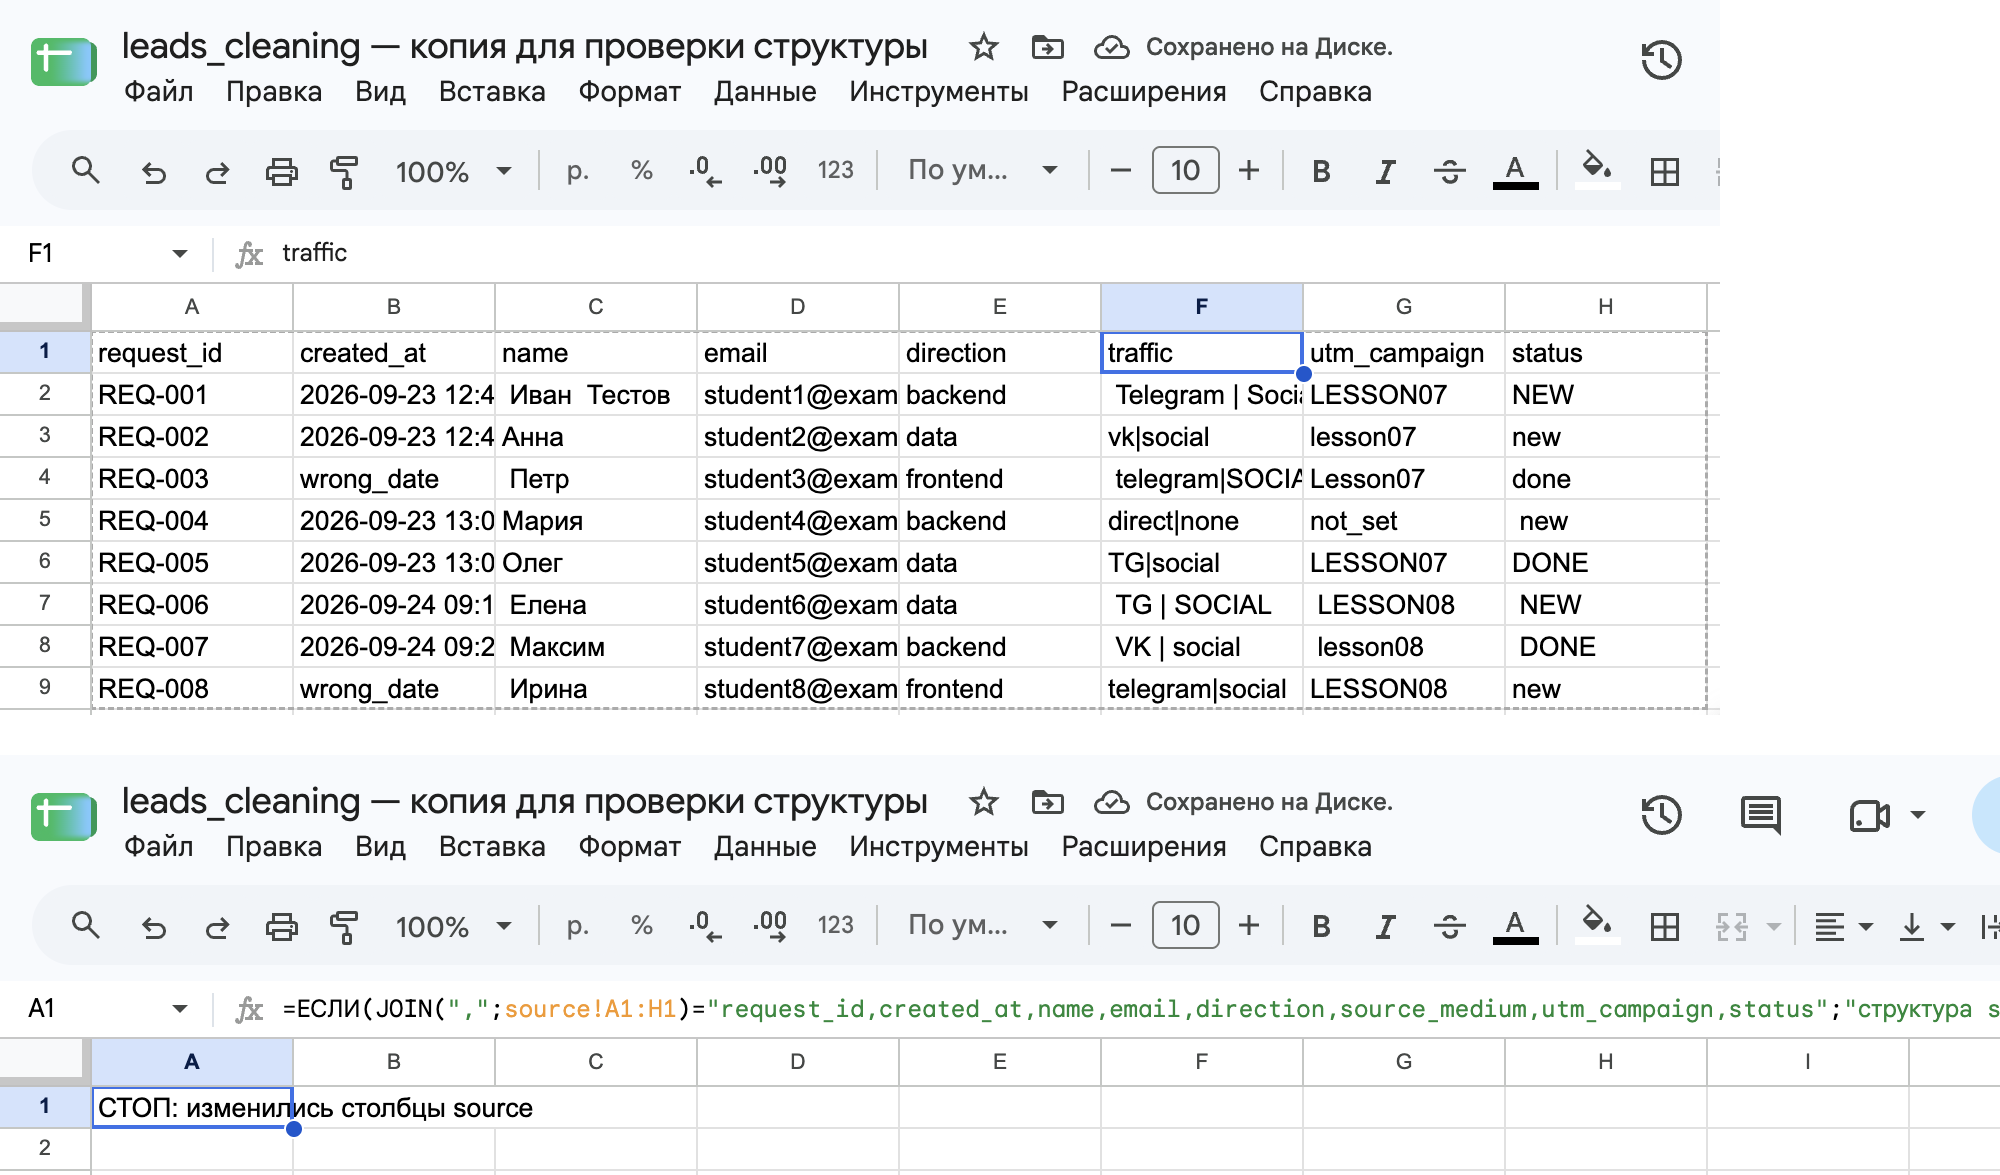Toggle strikethrough in the top window toolbar
2000x1175 pixels.
(x=1449, y=172)
